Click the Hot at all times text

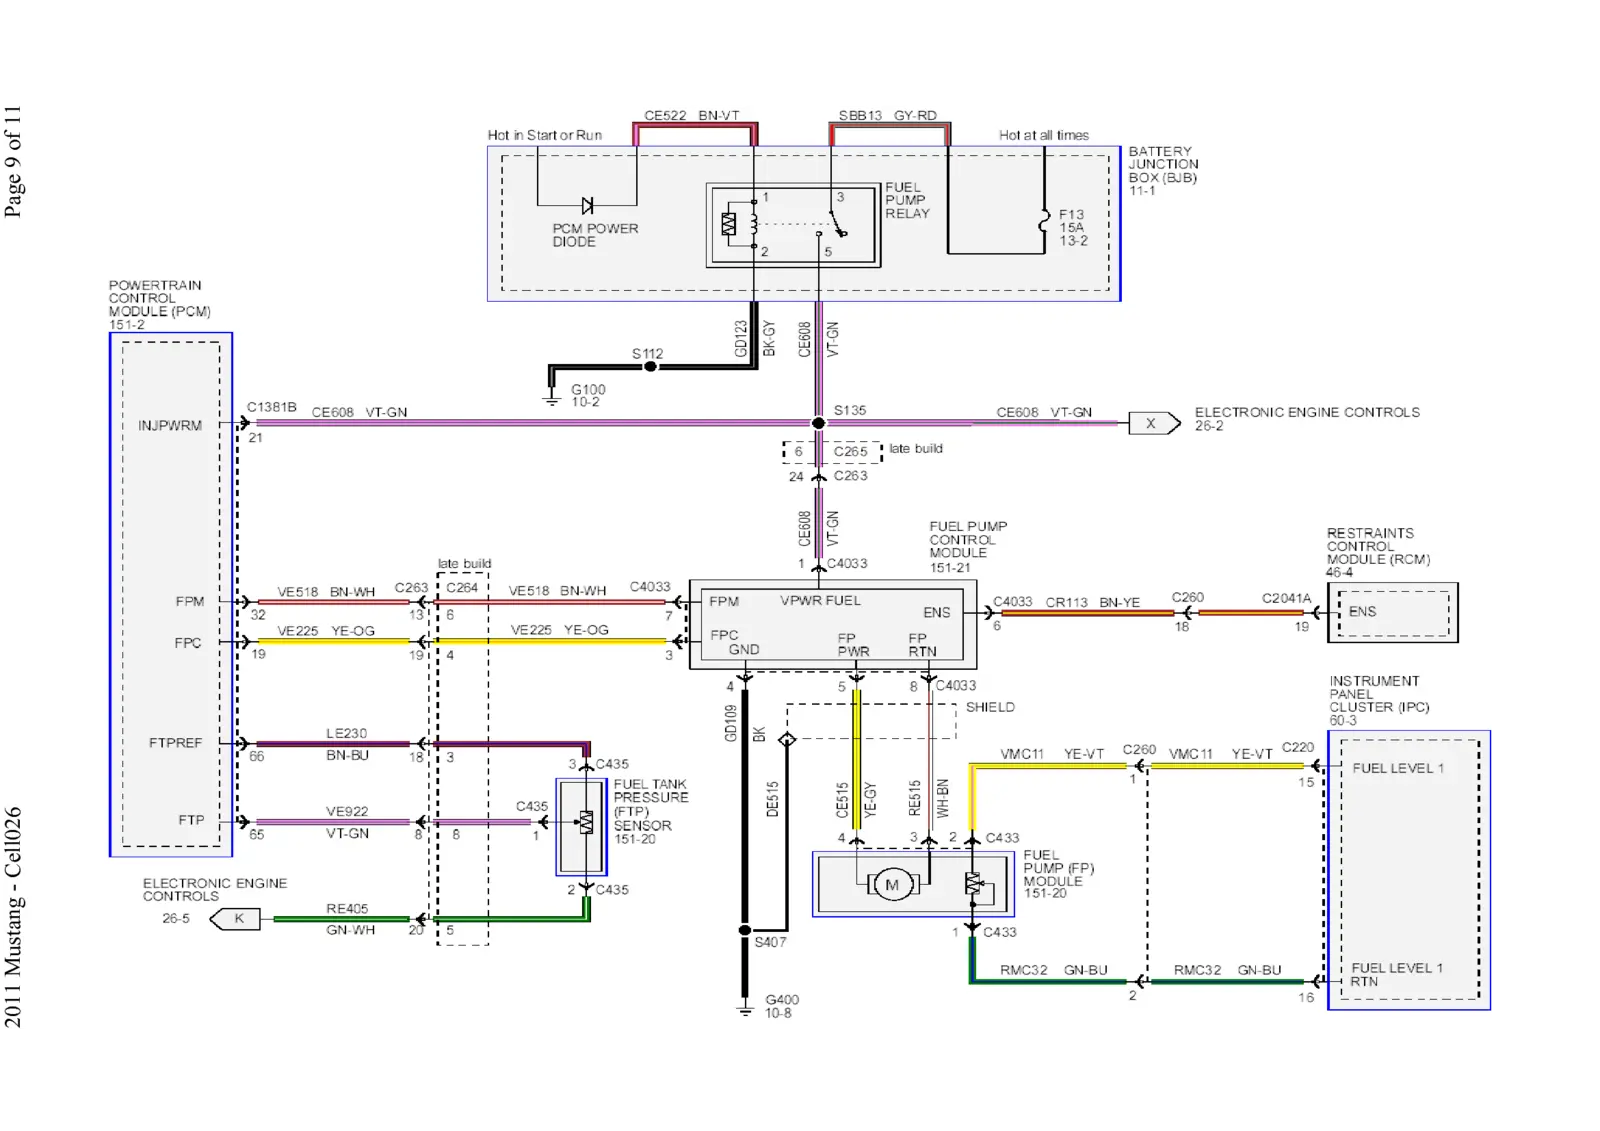(x=1044, y=135)
